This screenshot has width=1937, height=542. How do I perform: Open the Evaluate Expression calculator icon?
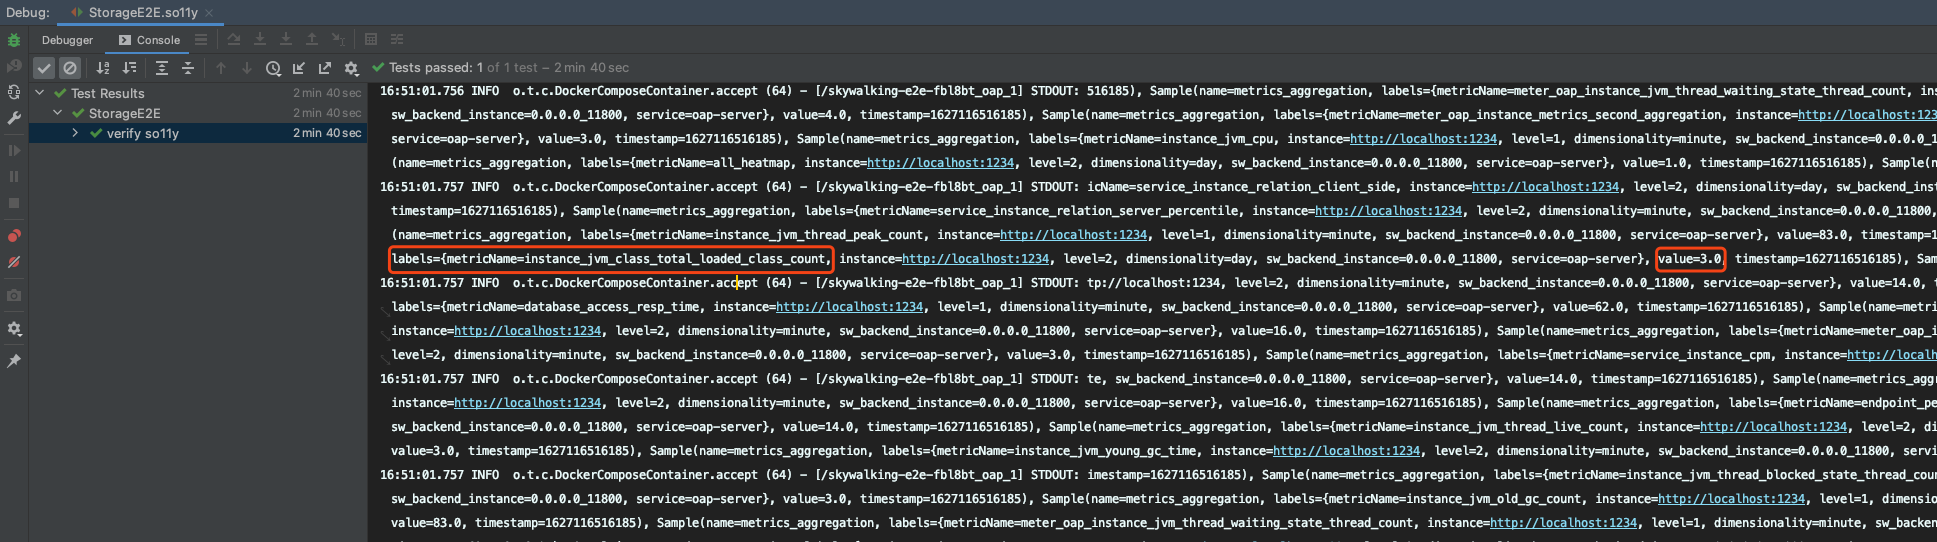click(371, 40)
